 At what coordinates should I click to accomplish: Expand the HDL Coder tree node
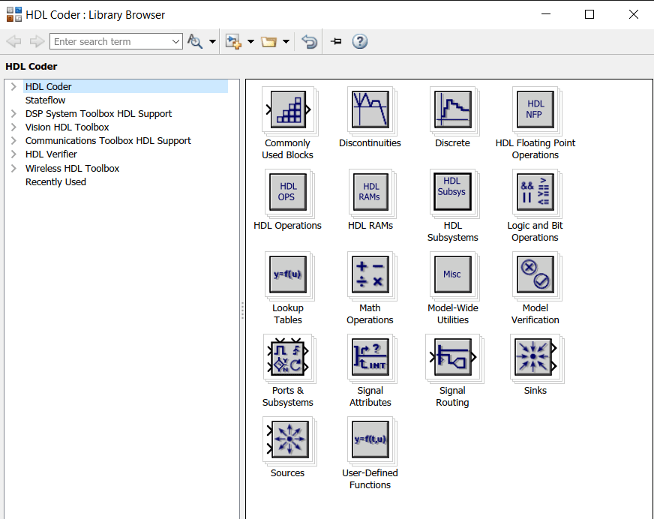tap(13, 86)
